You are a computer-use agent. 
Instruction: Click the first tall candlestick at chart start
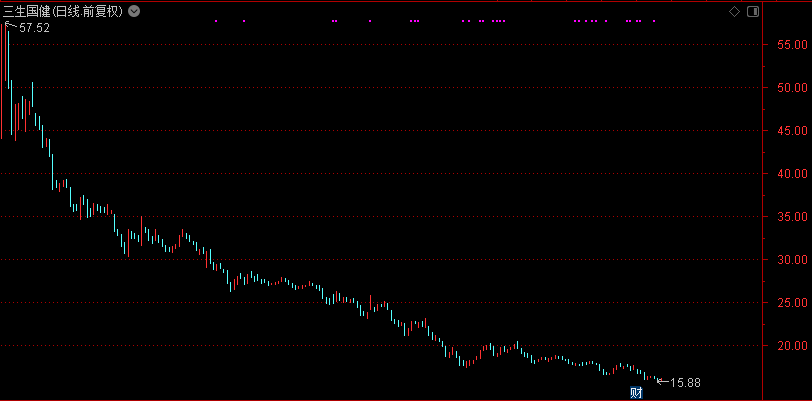[8, 70]
